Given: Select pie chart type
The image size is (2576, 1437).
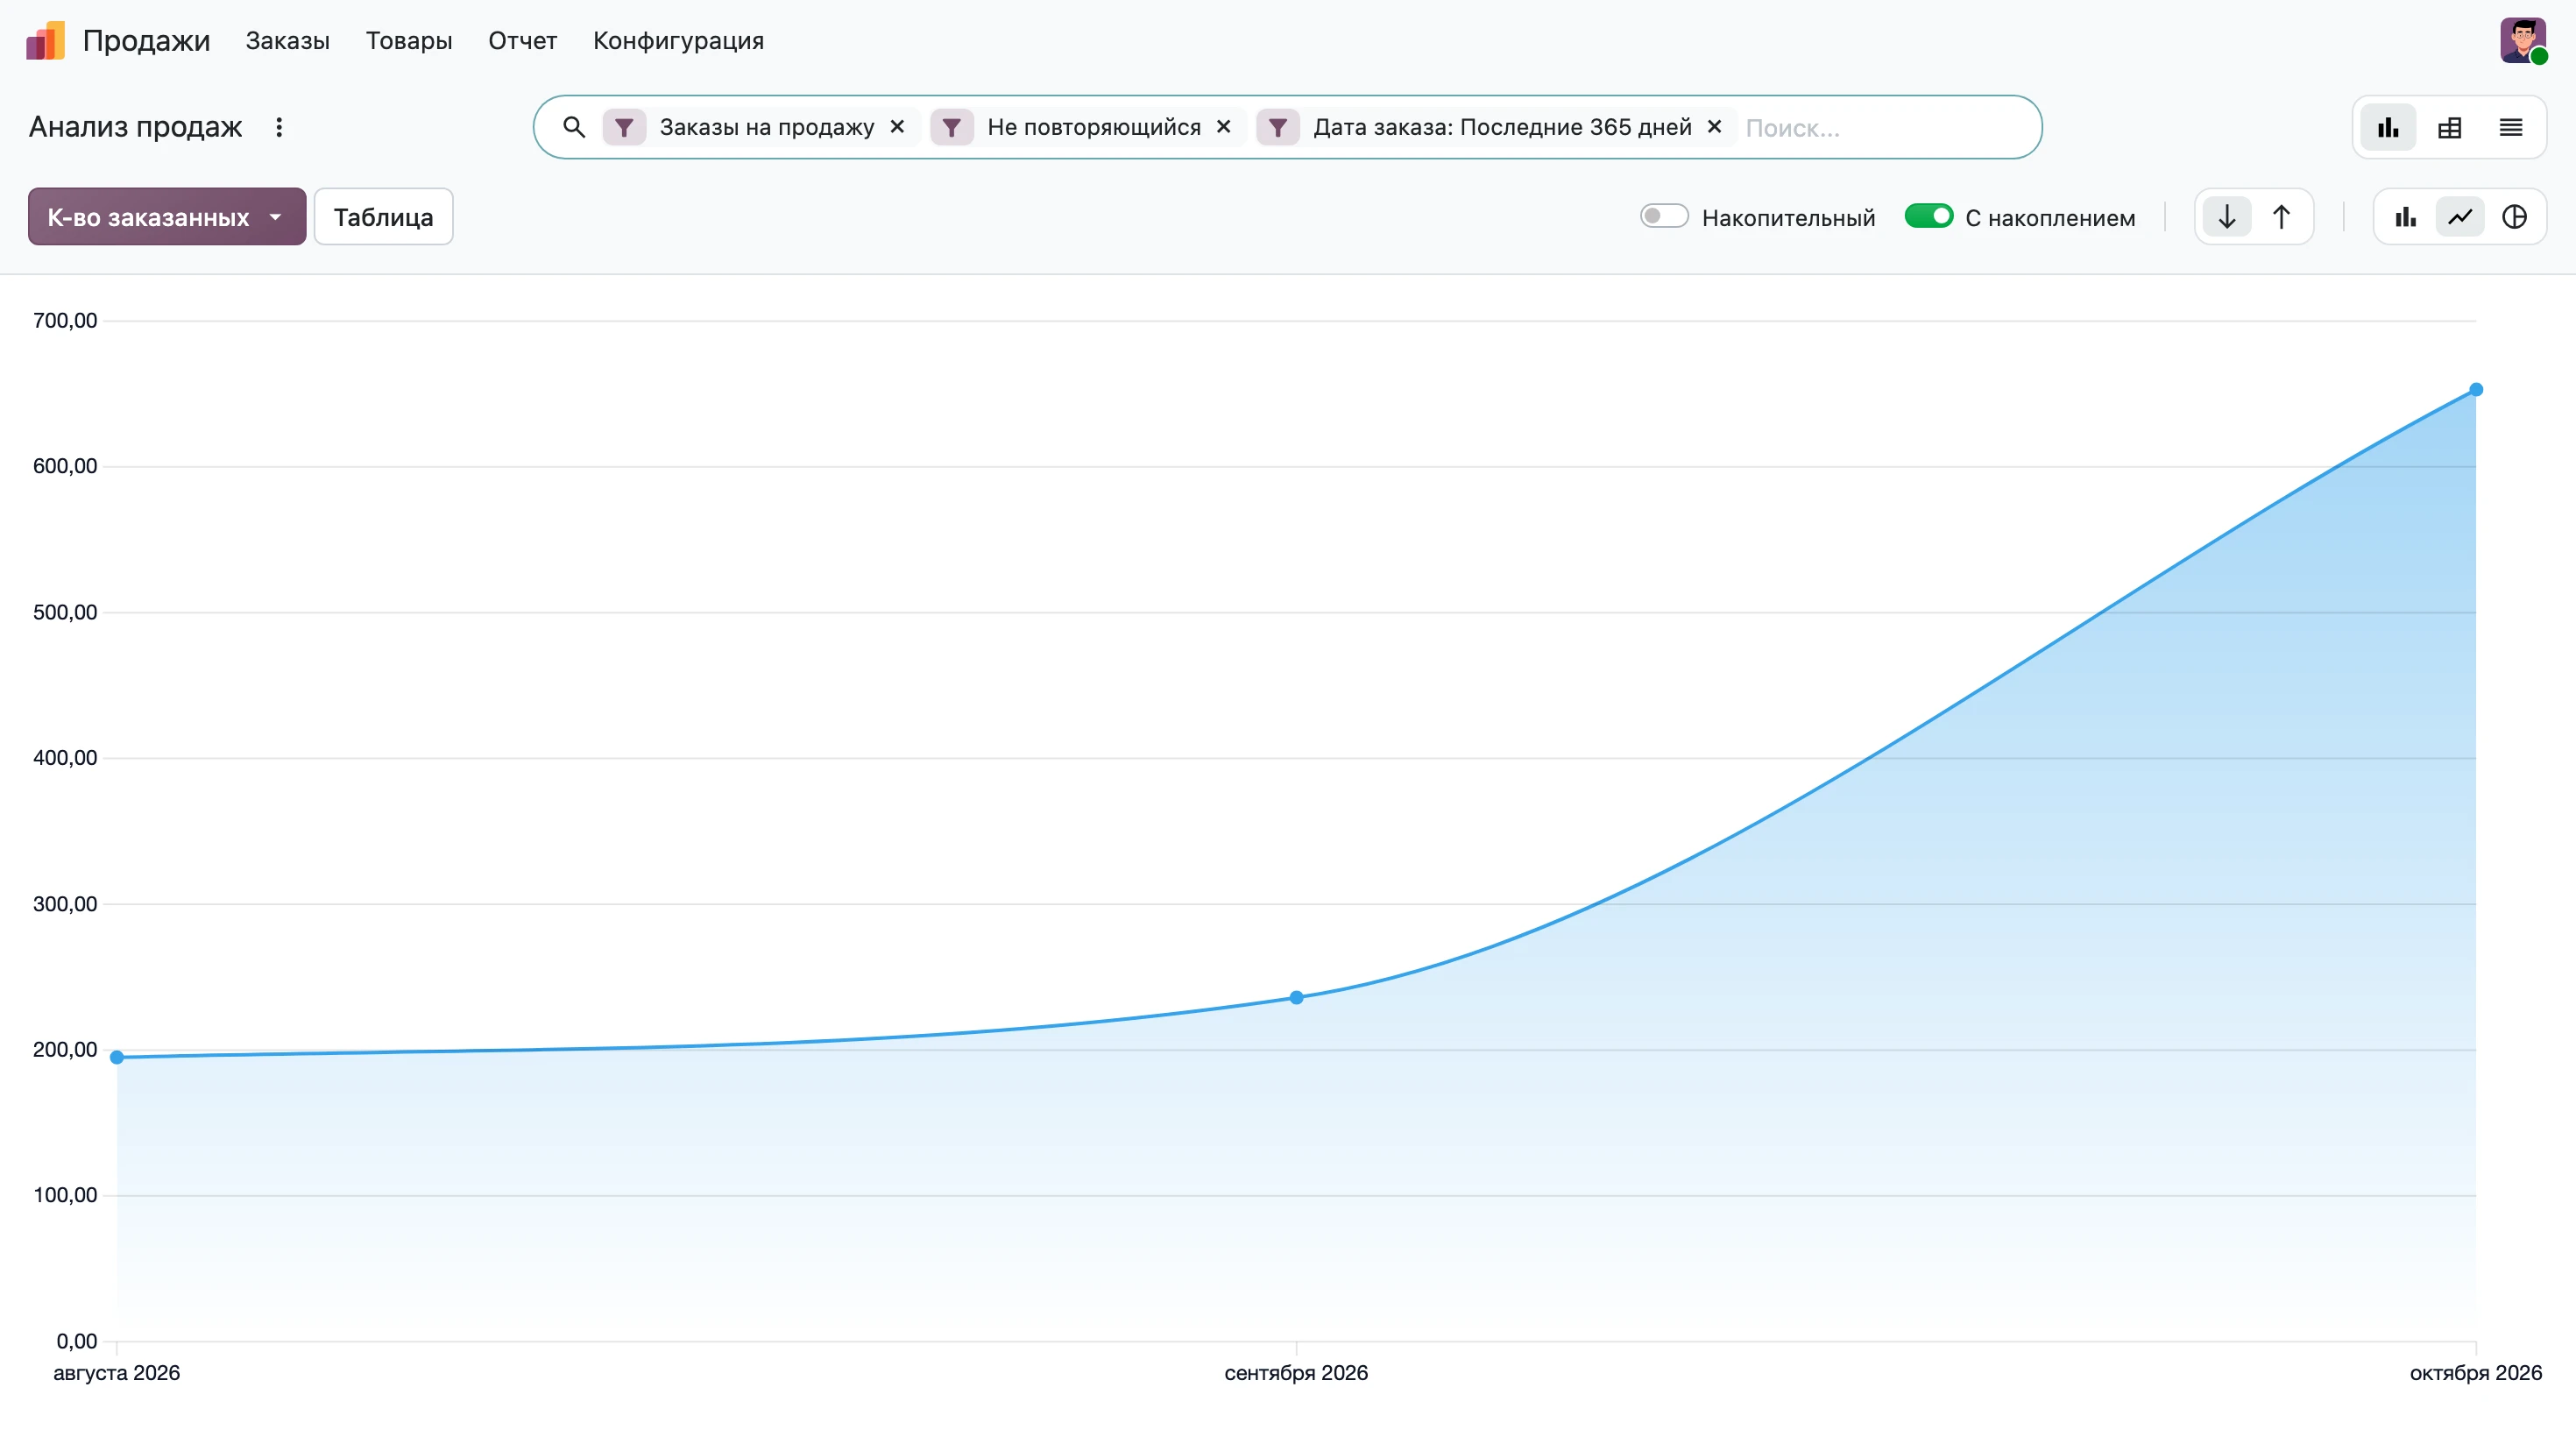Looking at the screenshot, I should click(2514, 217).
